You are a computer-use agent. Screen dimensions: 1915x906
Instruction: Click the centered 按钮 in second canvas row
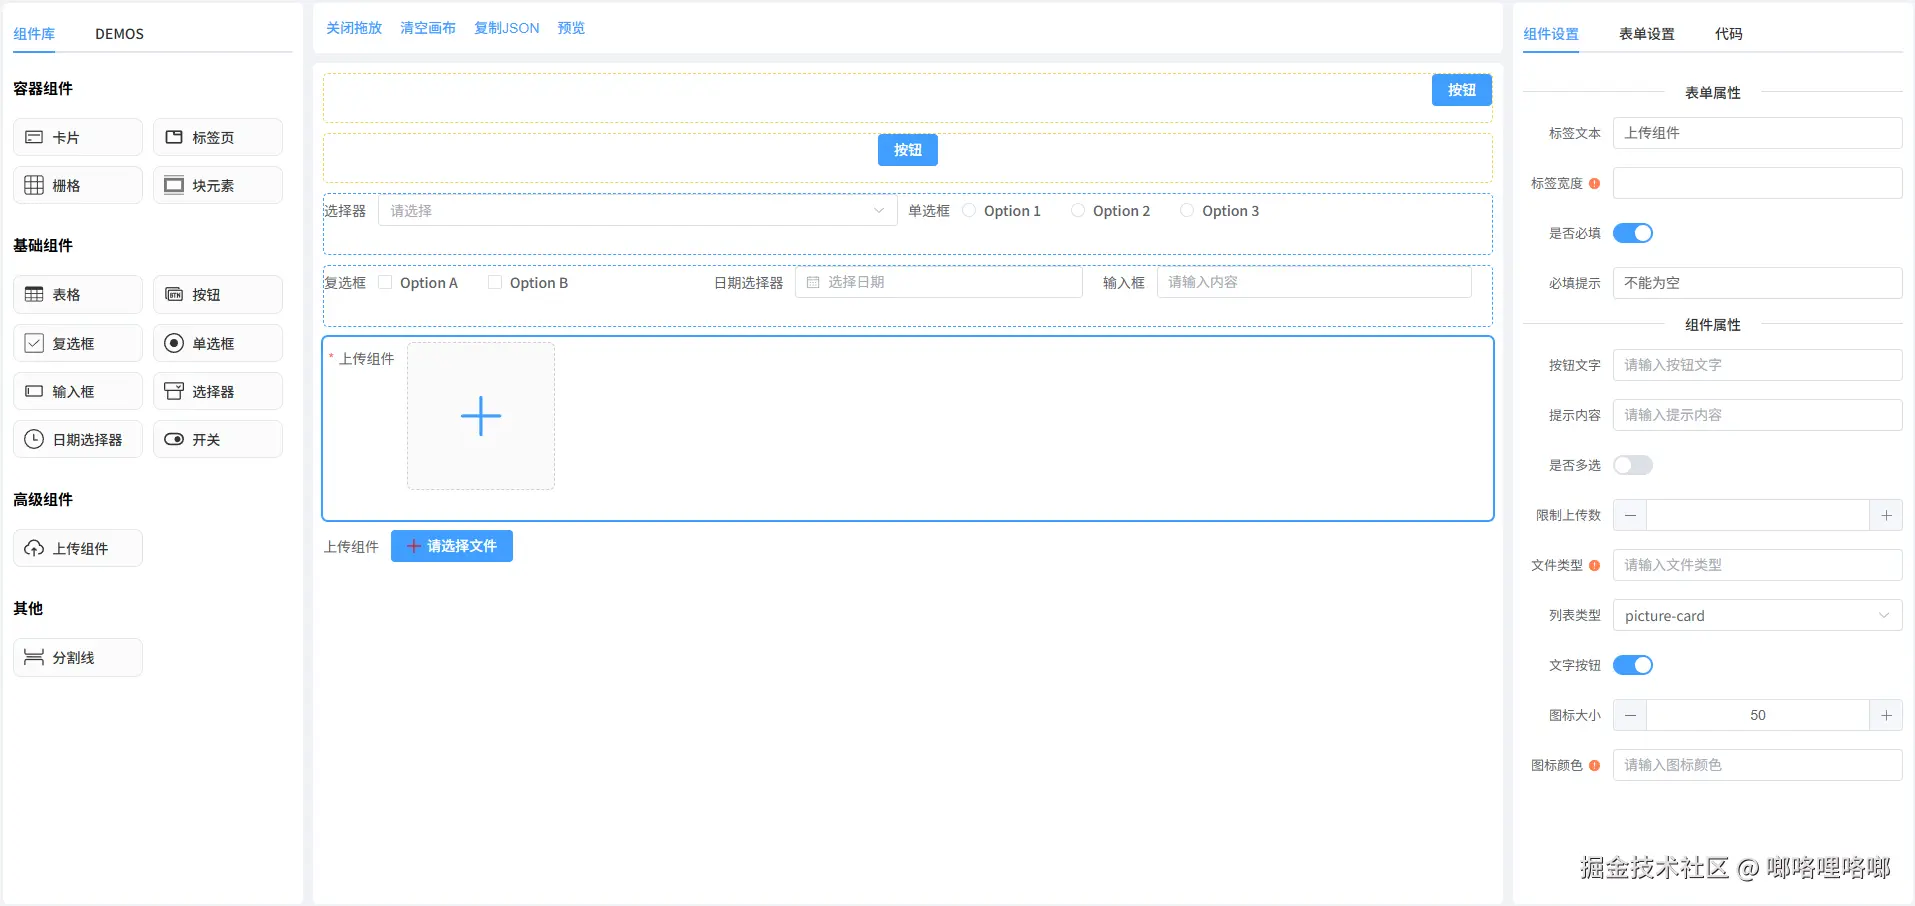(x=908, y=150)
